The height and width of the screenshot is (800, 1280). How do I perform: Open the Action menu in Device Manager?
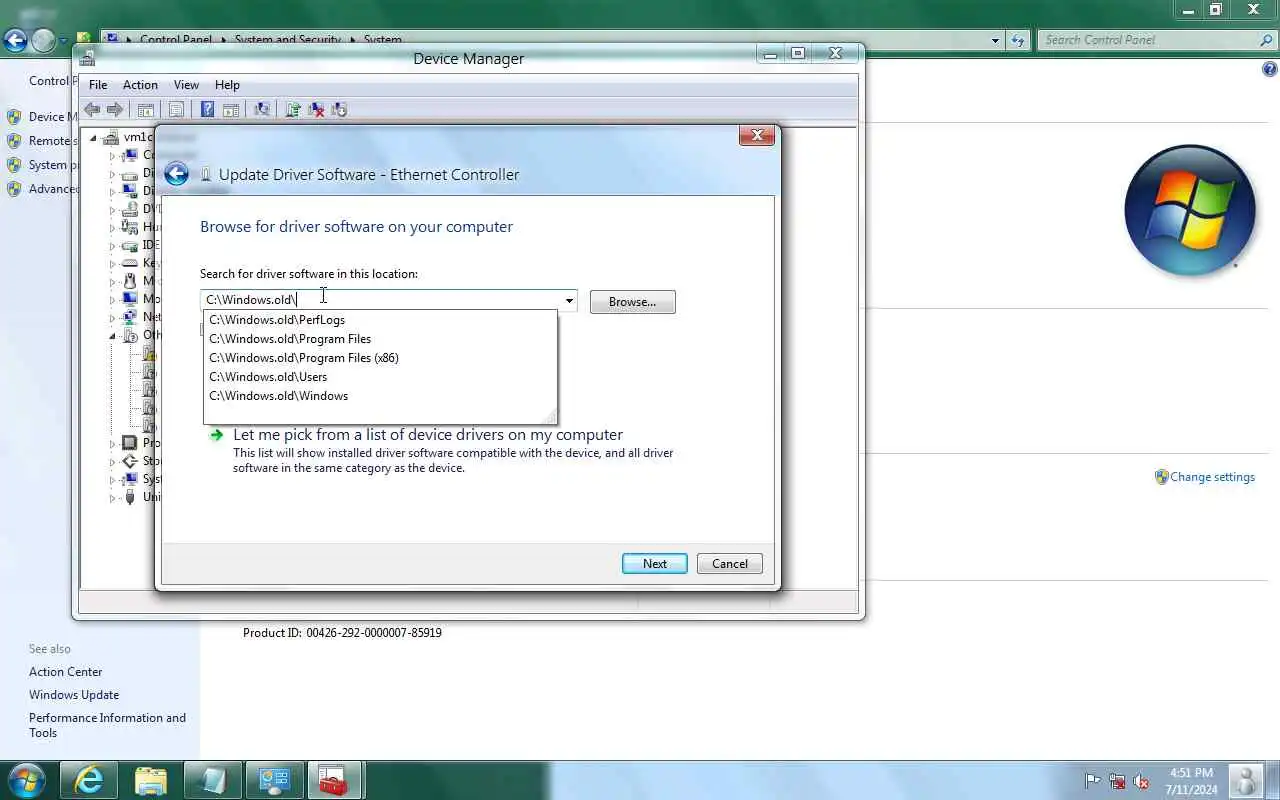pyautogui.click(x=140, y=85)
